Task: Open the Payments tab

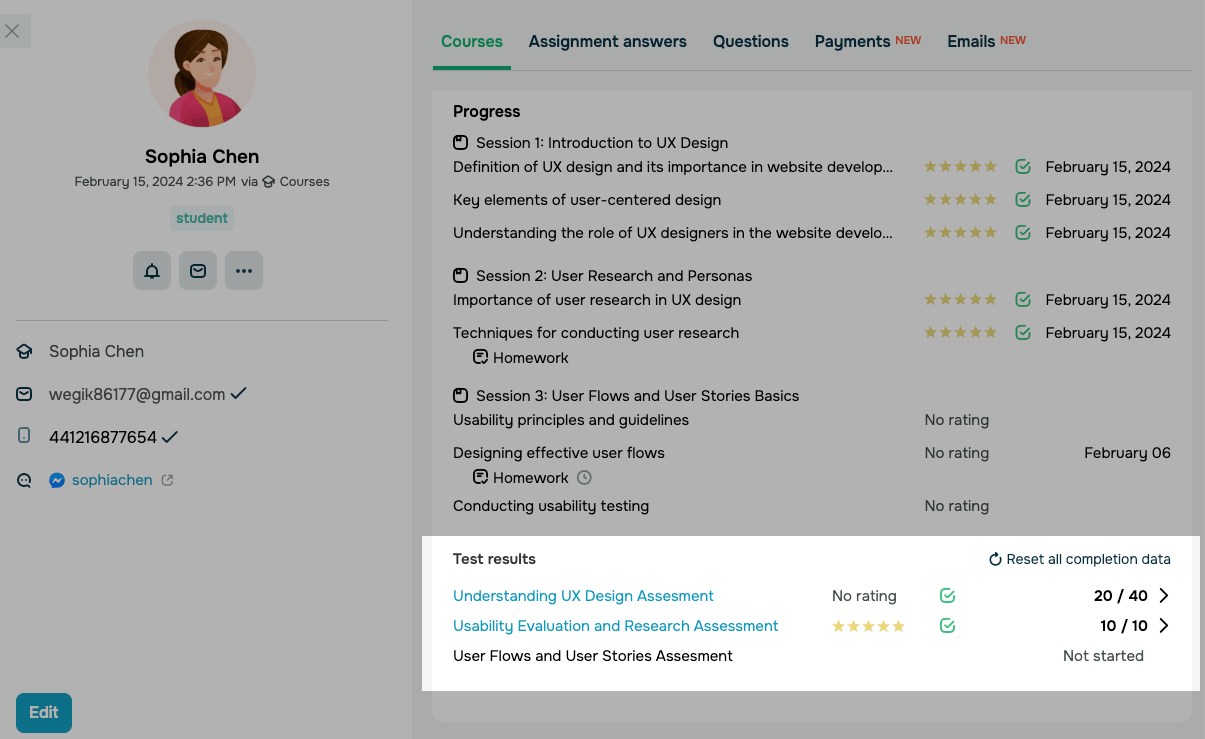Action: click(x=852, y=42)
